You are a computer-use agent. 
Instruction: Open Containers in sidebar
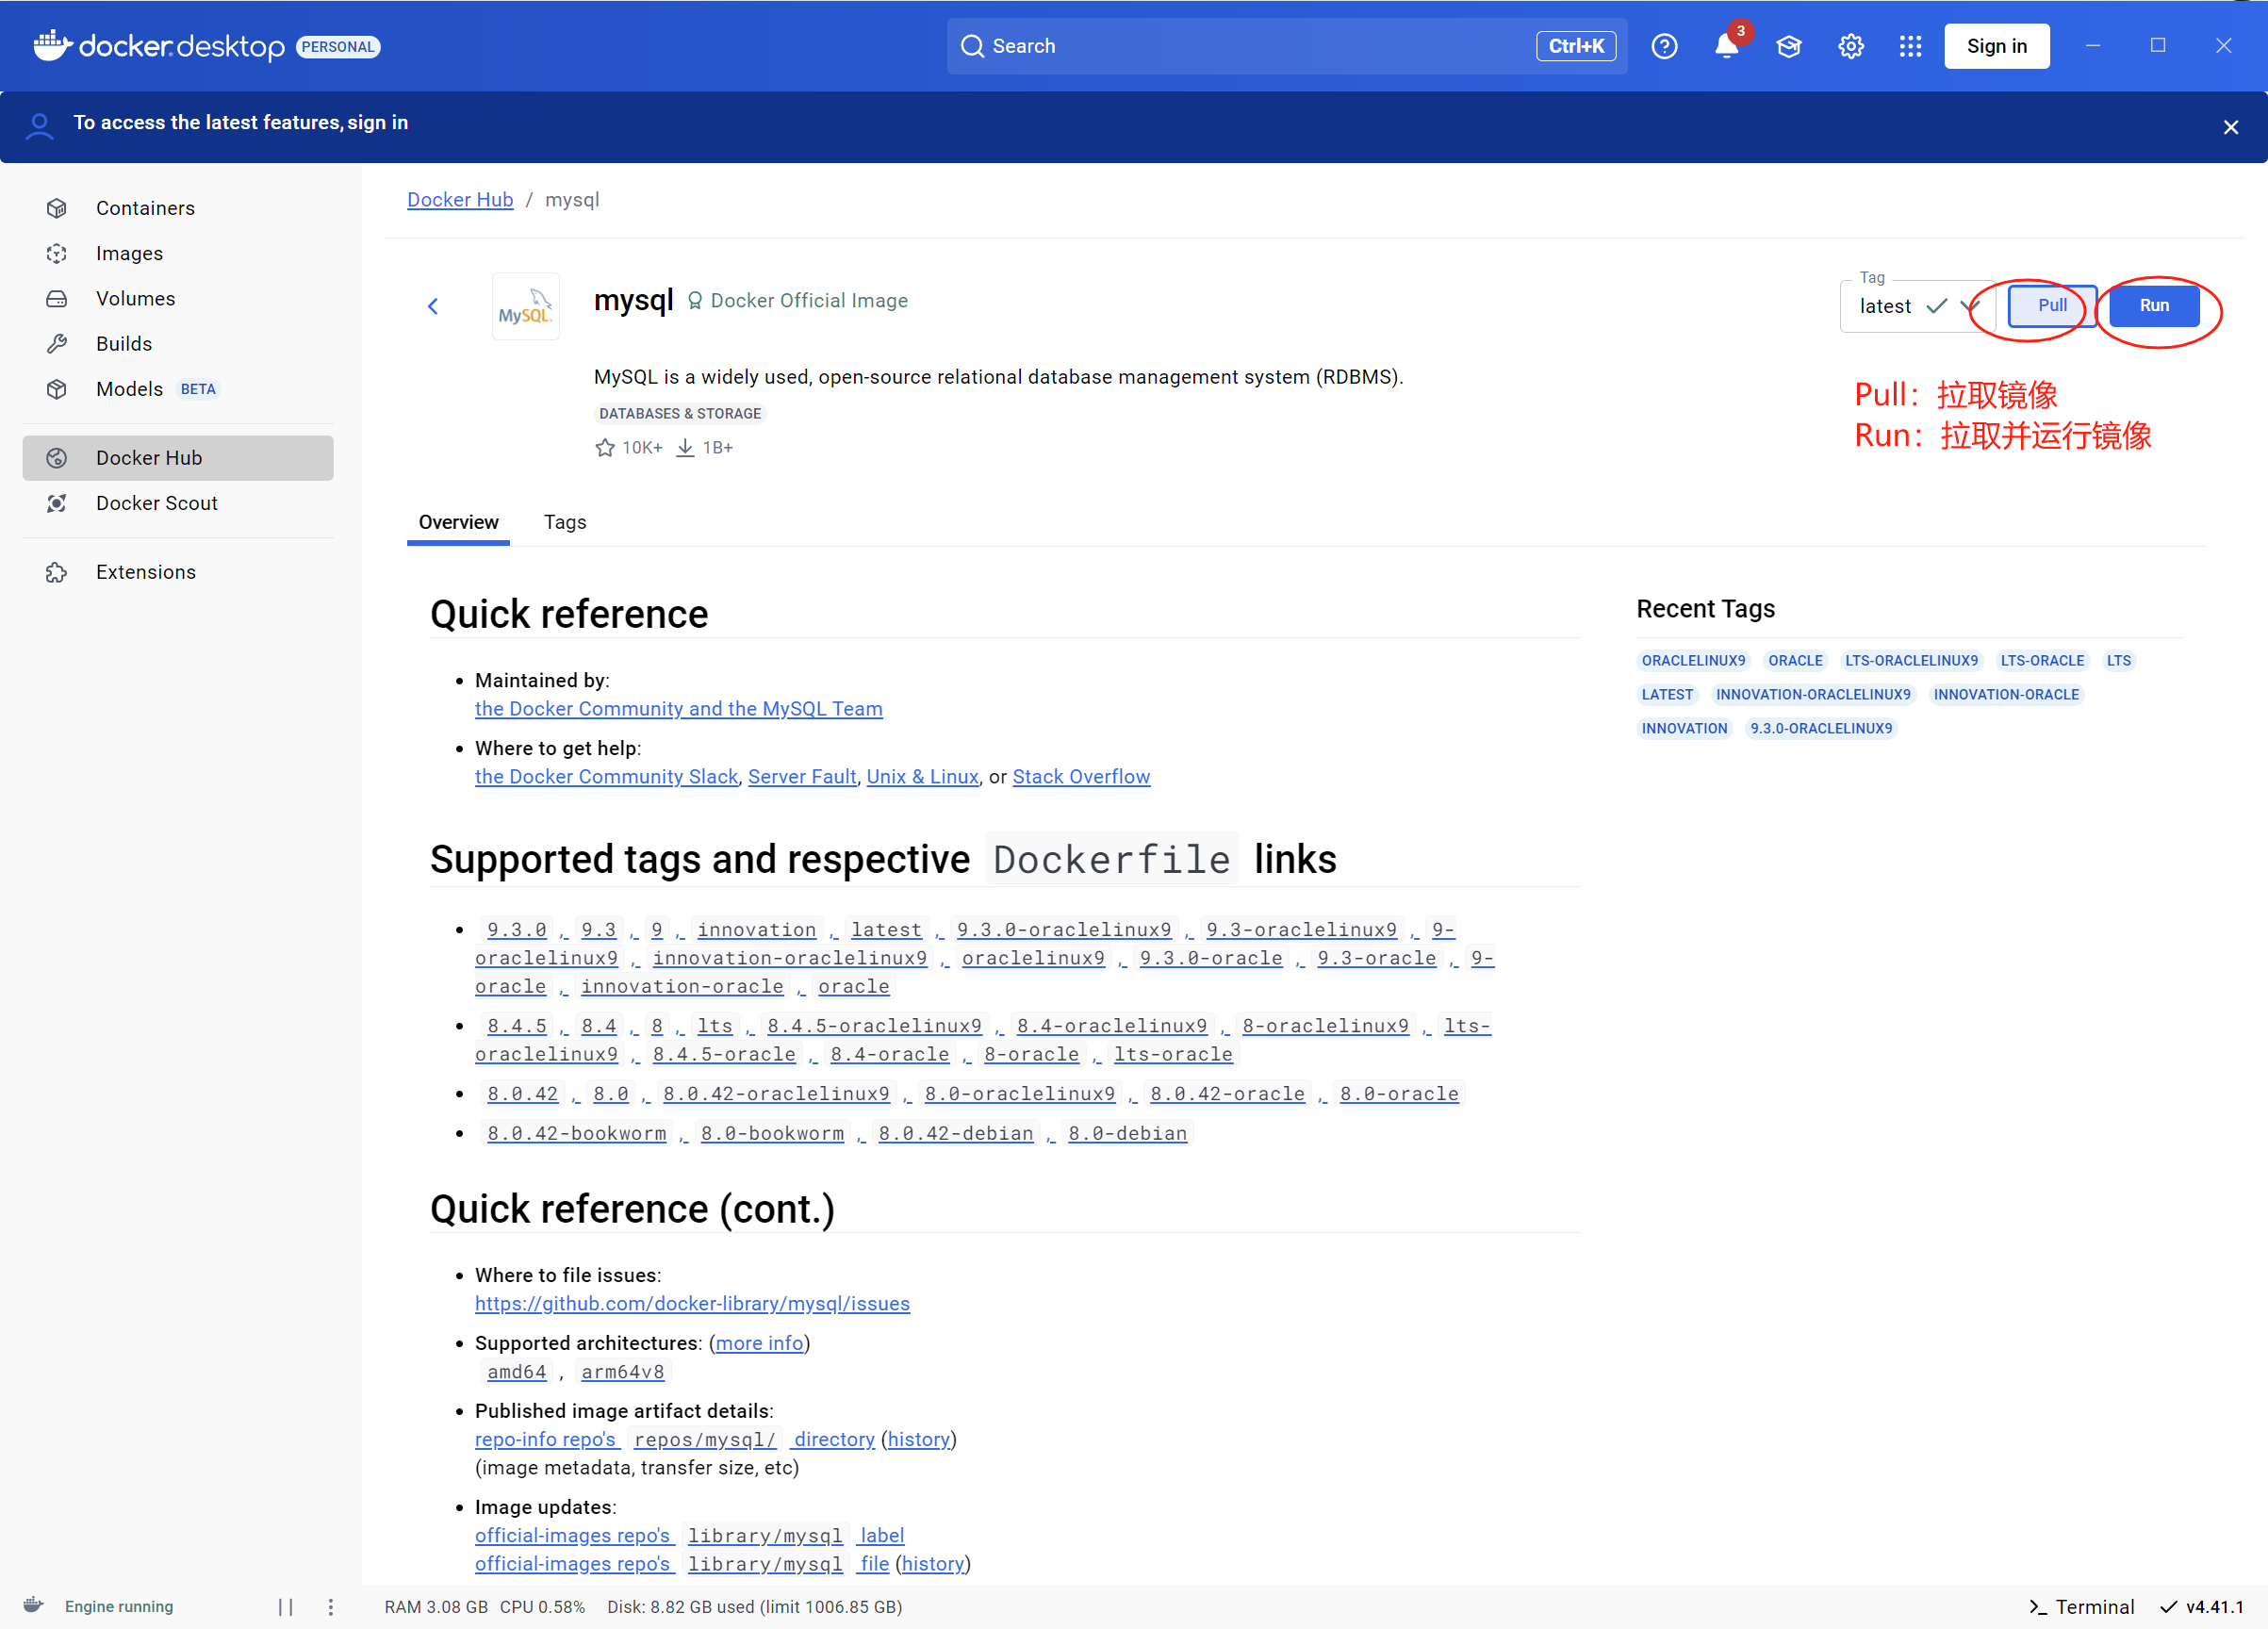[145, 208]
